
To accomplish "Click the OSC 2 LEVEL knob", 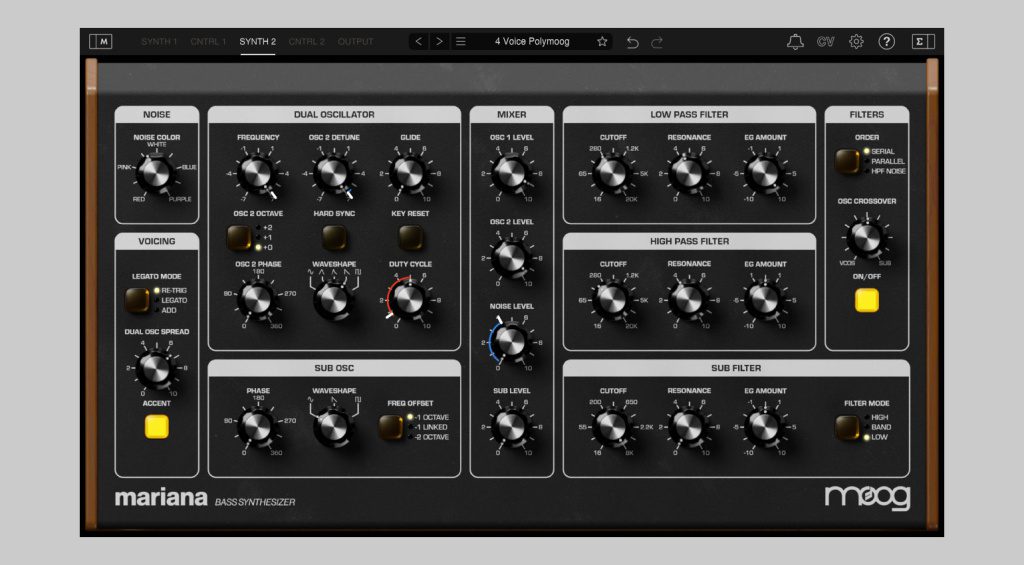I will click(x=511, y=257).
